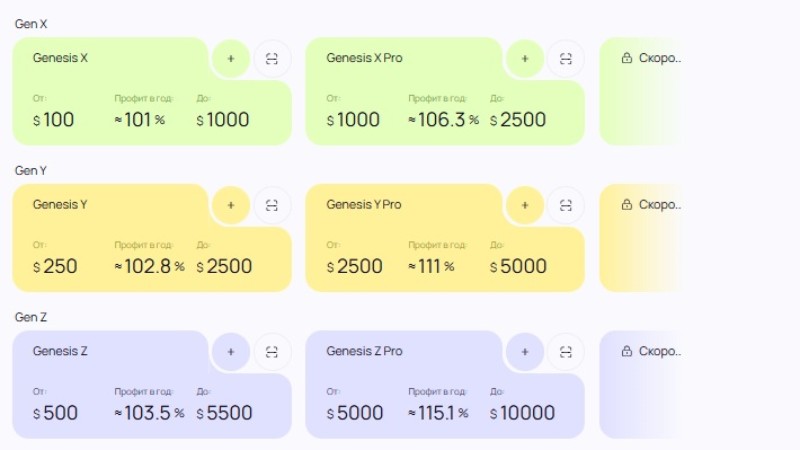This screenshot has height=450, width=800.
Task: Click the Genesis Z 103.5% profit value
Action: tap(150, 413)
